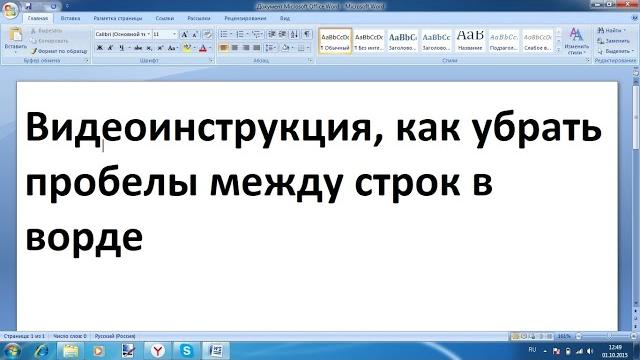Open the Выделить select dropdown
The image size is (640, 360).
(615, 51)
